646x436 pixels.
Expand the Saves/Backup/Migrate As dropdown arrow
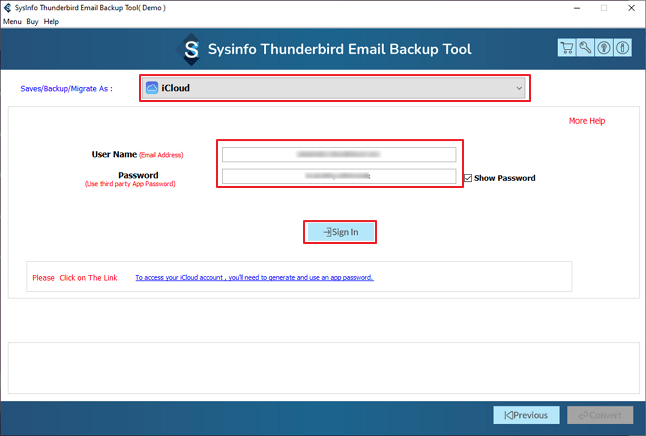click(519, 88)
